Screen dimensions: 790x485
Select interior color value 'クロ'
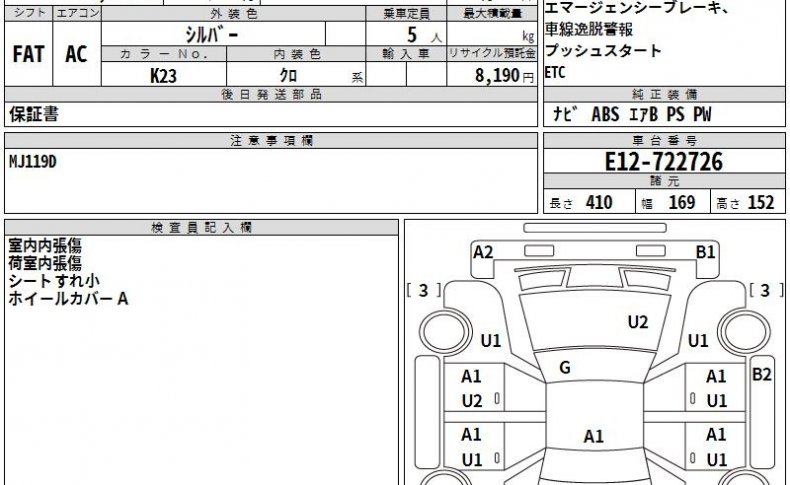pos(288,76)
